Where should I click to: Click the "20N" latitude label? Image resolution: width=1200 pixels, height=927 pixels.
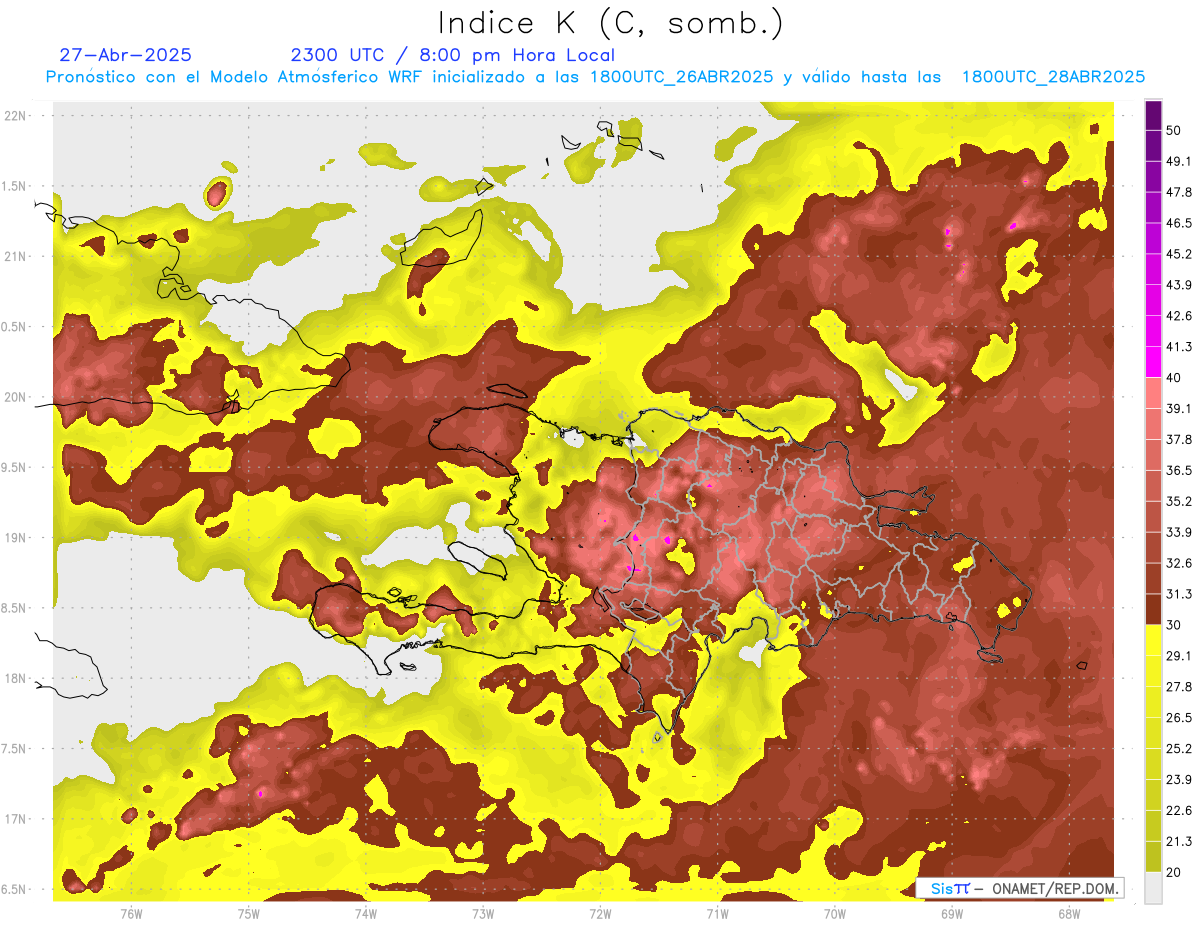(16, 397)
